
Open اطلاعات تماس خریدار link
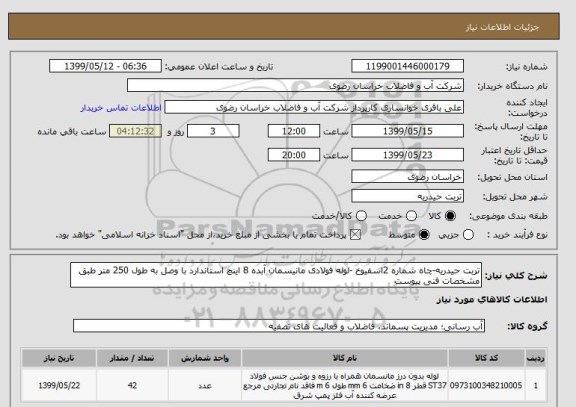pyautogui.click(x=121, y=108)
